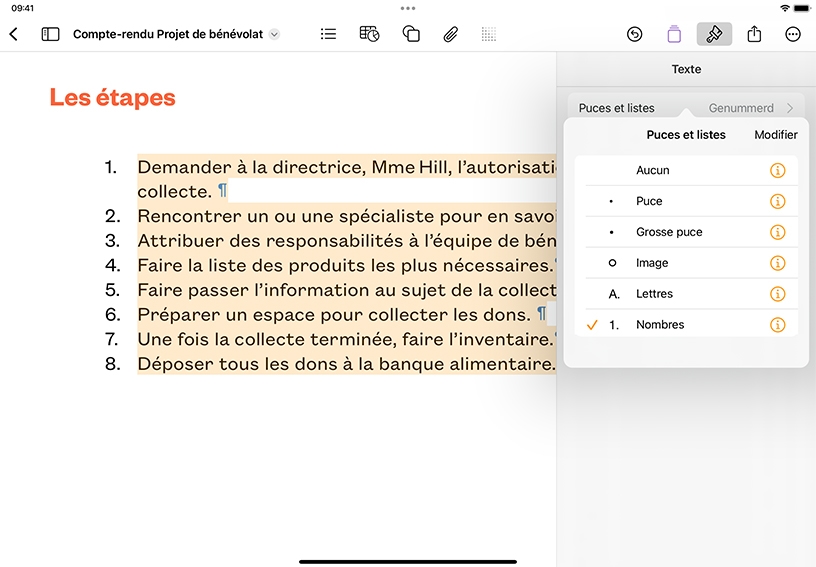Screen dimensions: 816x567
Task: Tap the home indicator bar
Action: (x=408, y=562)
